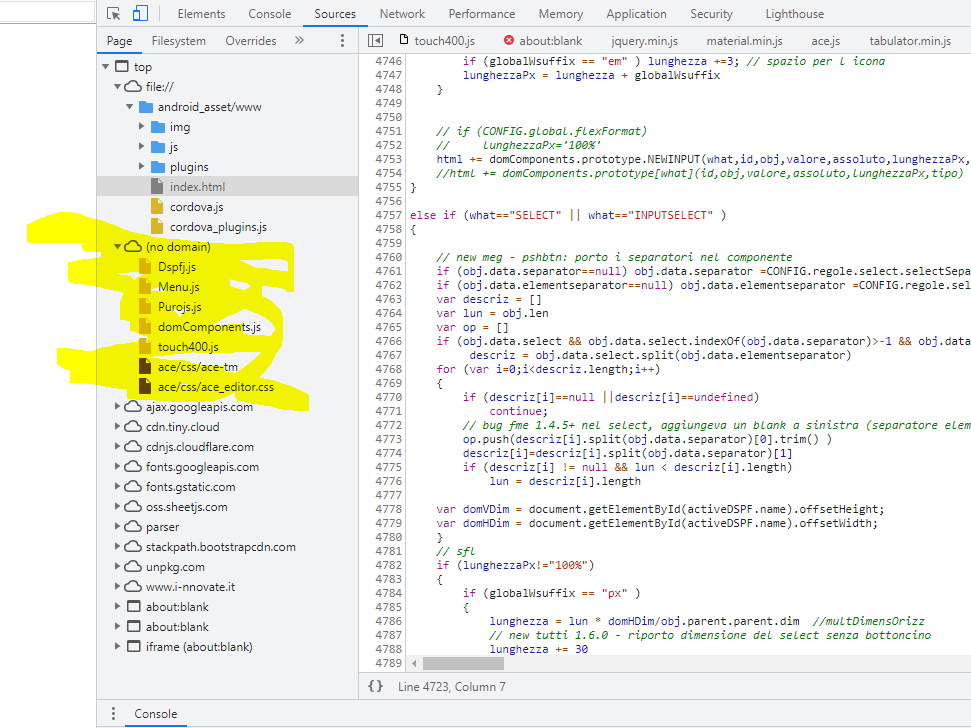Viewport: 971px width, 728px height.
Task: Click line number 4746 in the gutter
Action: 389,61
